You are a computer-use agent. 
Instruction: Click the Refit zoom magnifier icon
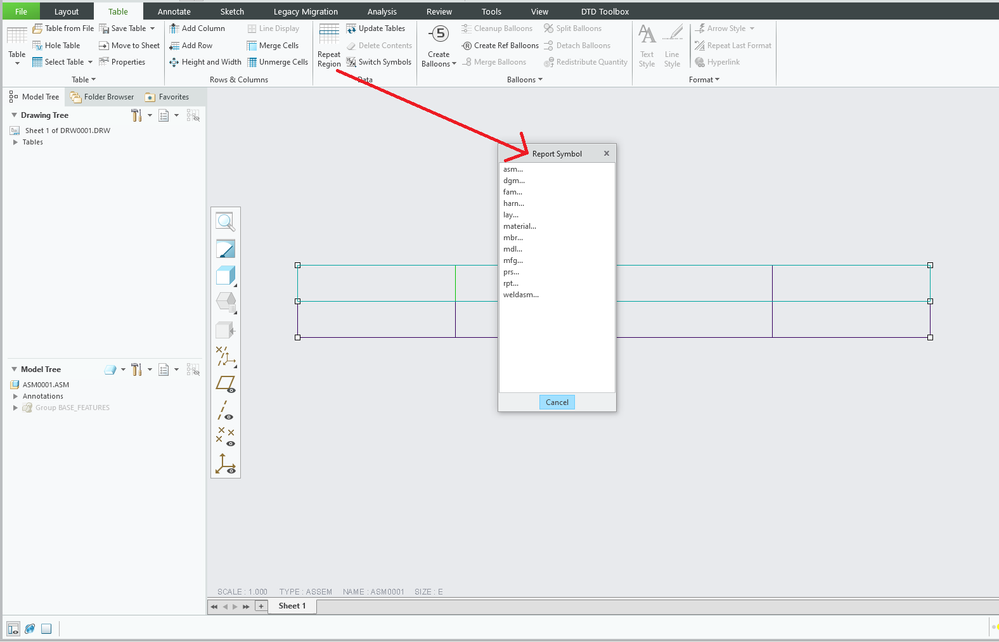click(226, 222)
